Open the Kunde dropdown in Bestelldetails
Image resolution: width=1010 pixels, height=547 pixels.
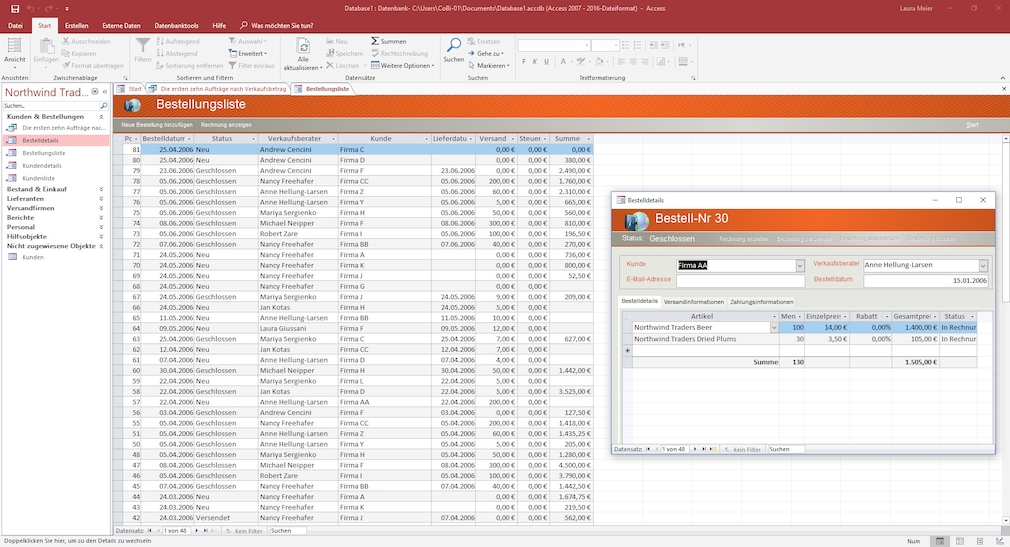(800, 265)
